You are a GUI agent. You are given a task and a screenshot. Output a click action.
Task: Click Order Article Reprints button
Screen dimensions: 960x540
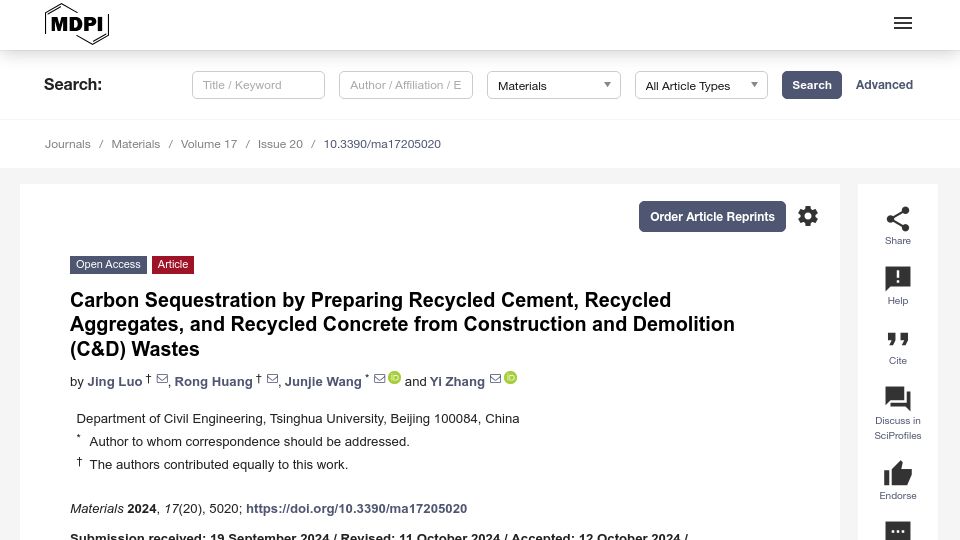tap(712, 217)
